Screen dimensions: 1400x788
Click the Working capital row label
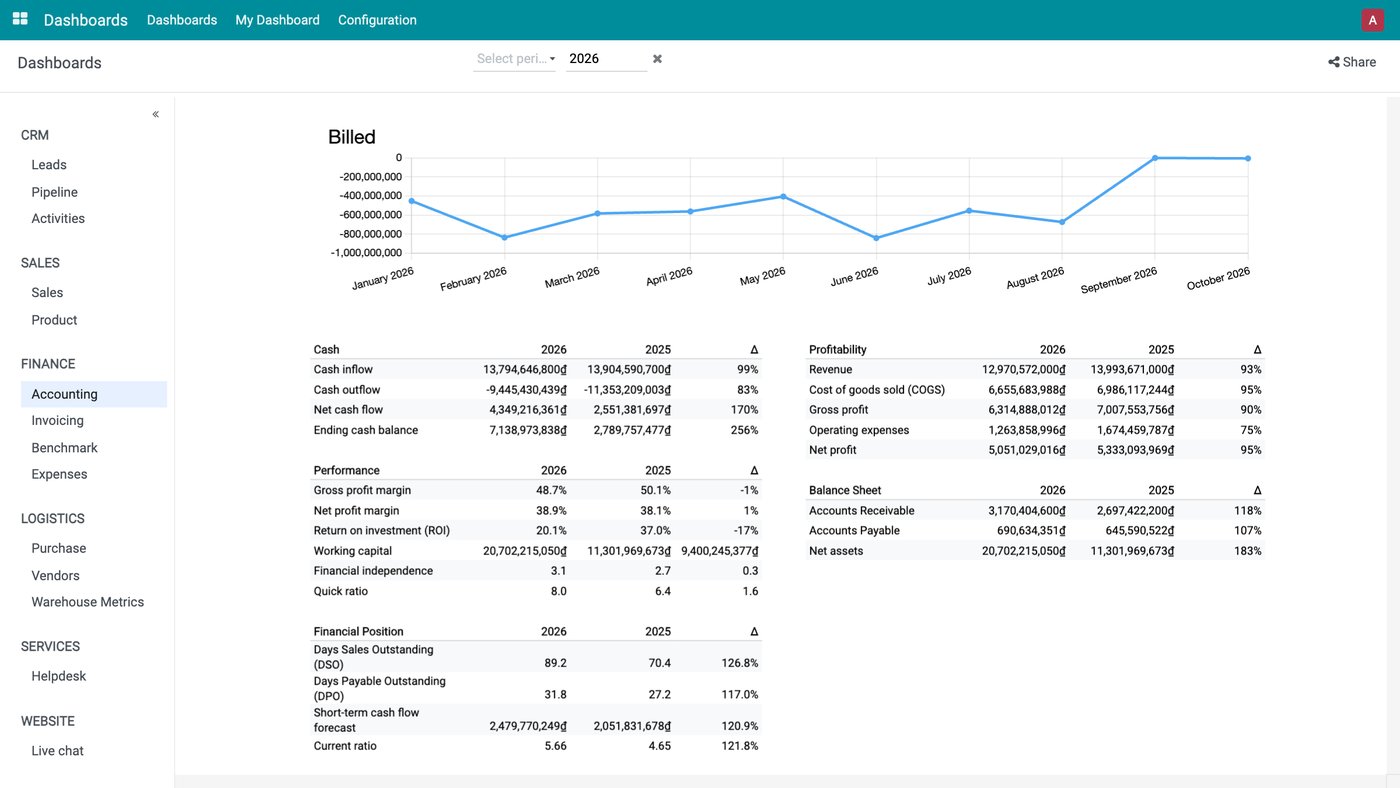pyautogui.click(x=353, y=551)
